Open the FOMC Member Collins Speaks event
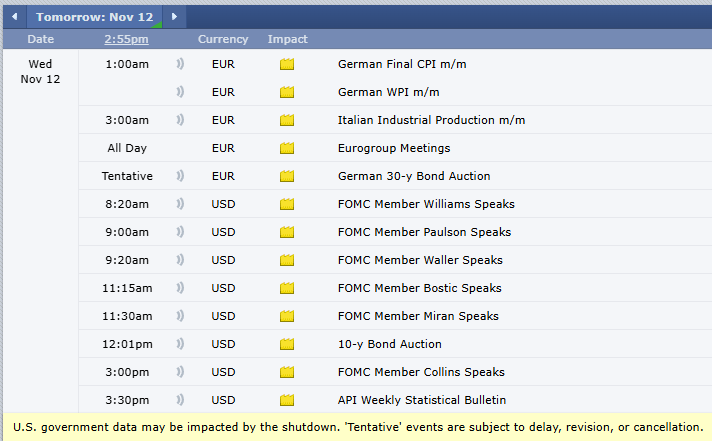The image size is (712, 441). [x=421, y=372]
